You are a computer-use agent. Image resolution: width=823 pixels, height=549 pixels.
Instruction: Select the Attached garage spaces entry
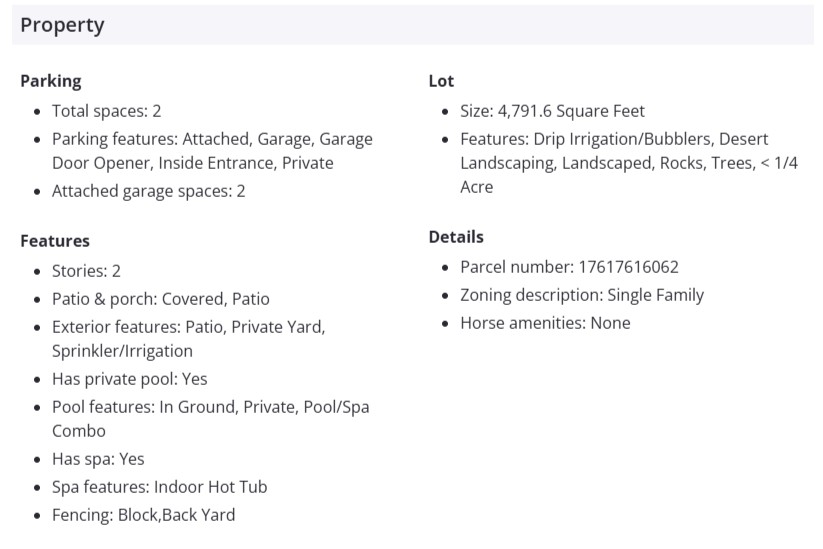(148, 191)
